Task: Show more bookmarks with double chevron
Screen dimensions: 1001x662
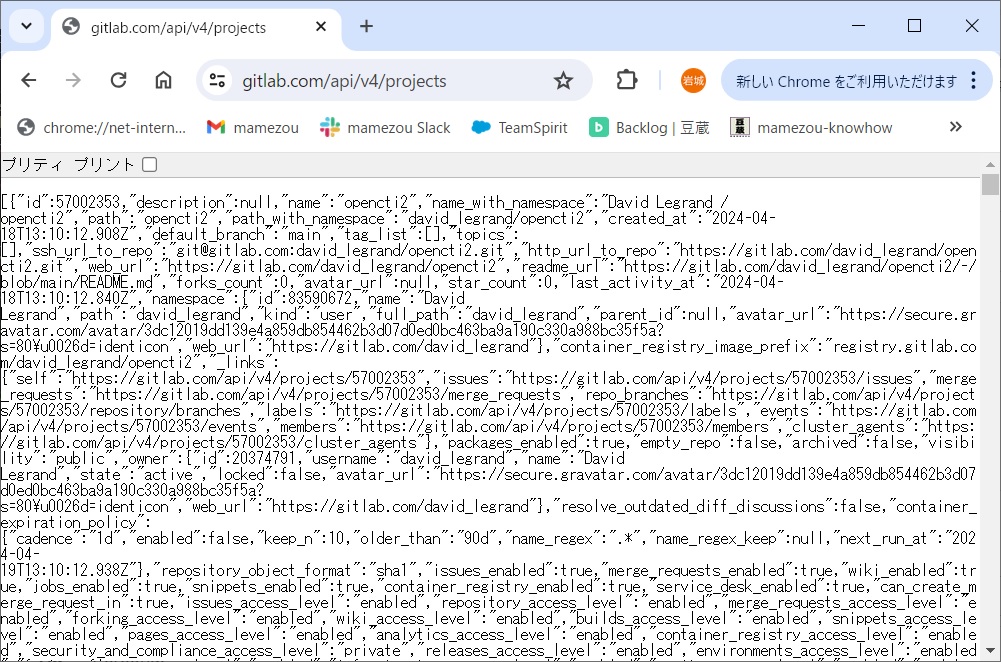Action: pyautogui.click(x=955, y=127)
